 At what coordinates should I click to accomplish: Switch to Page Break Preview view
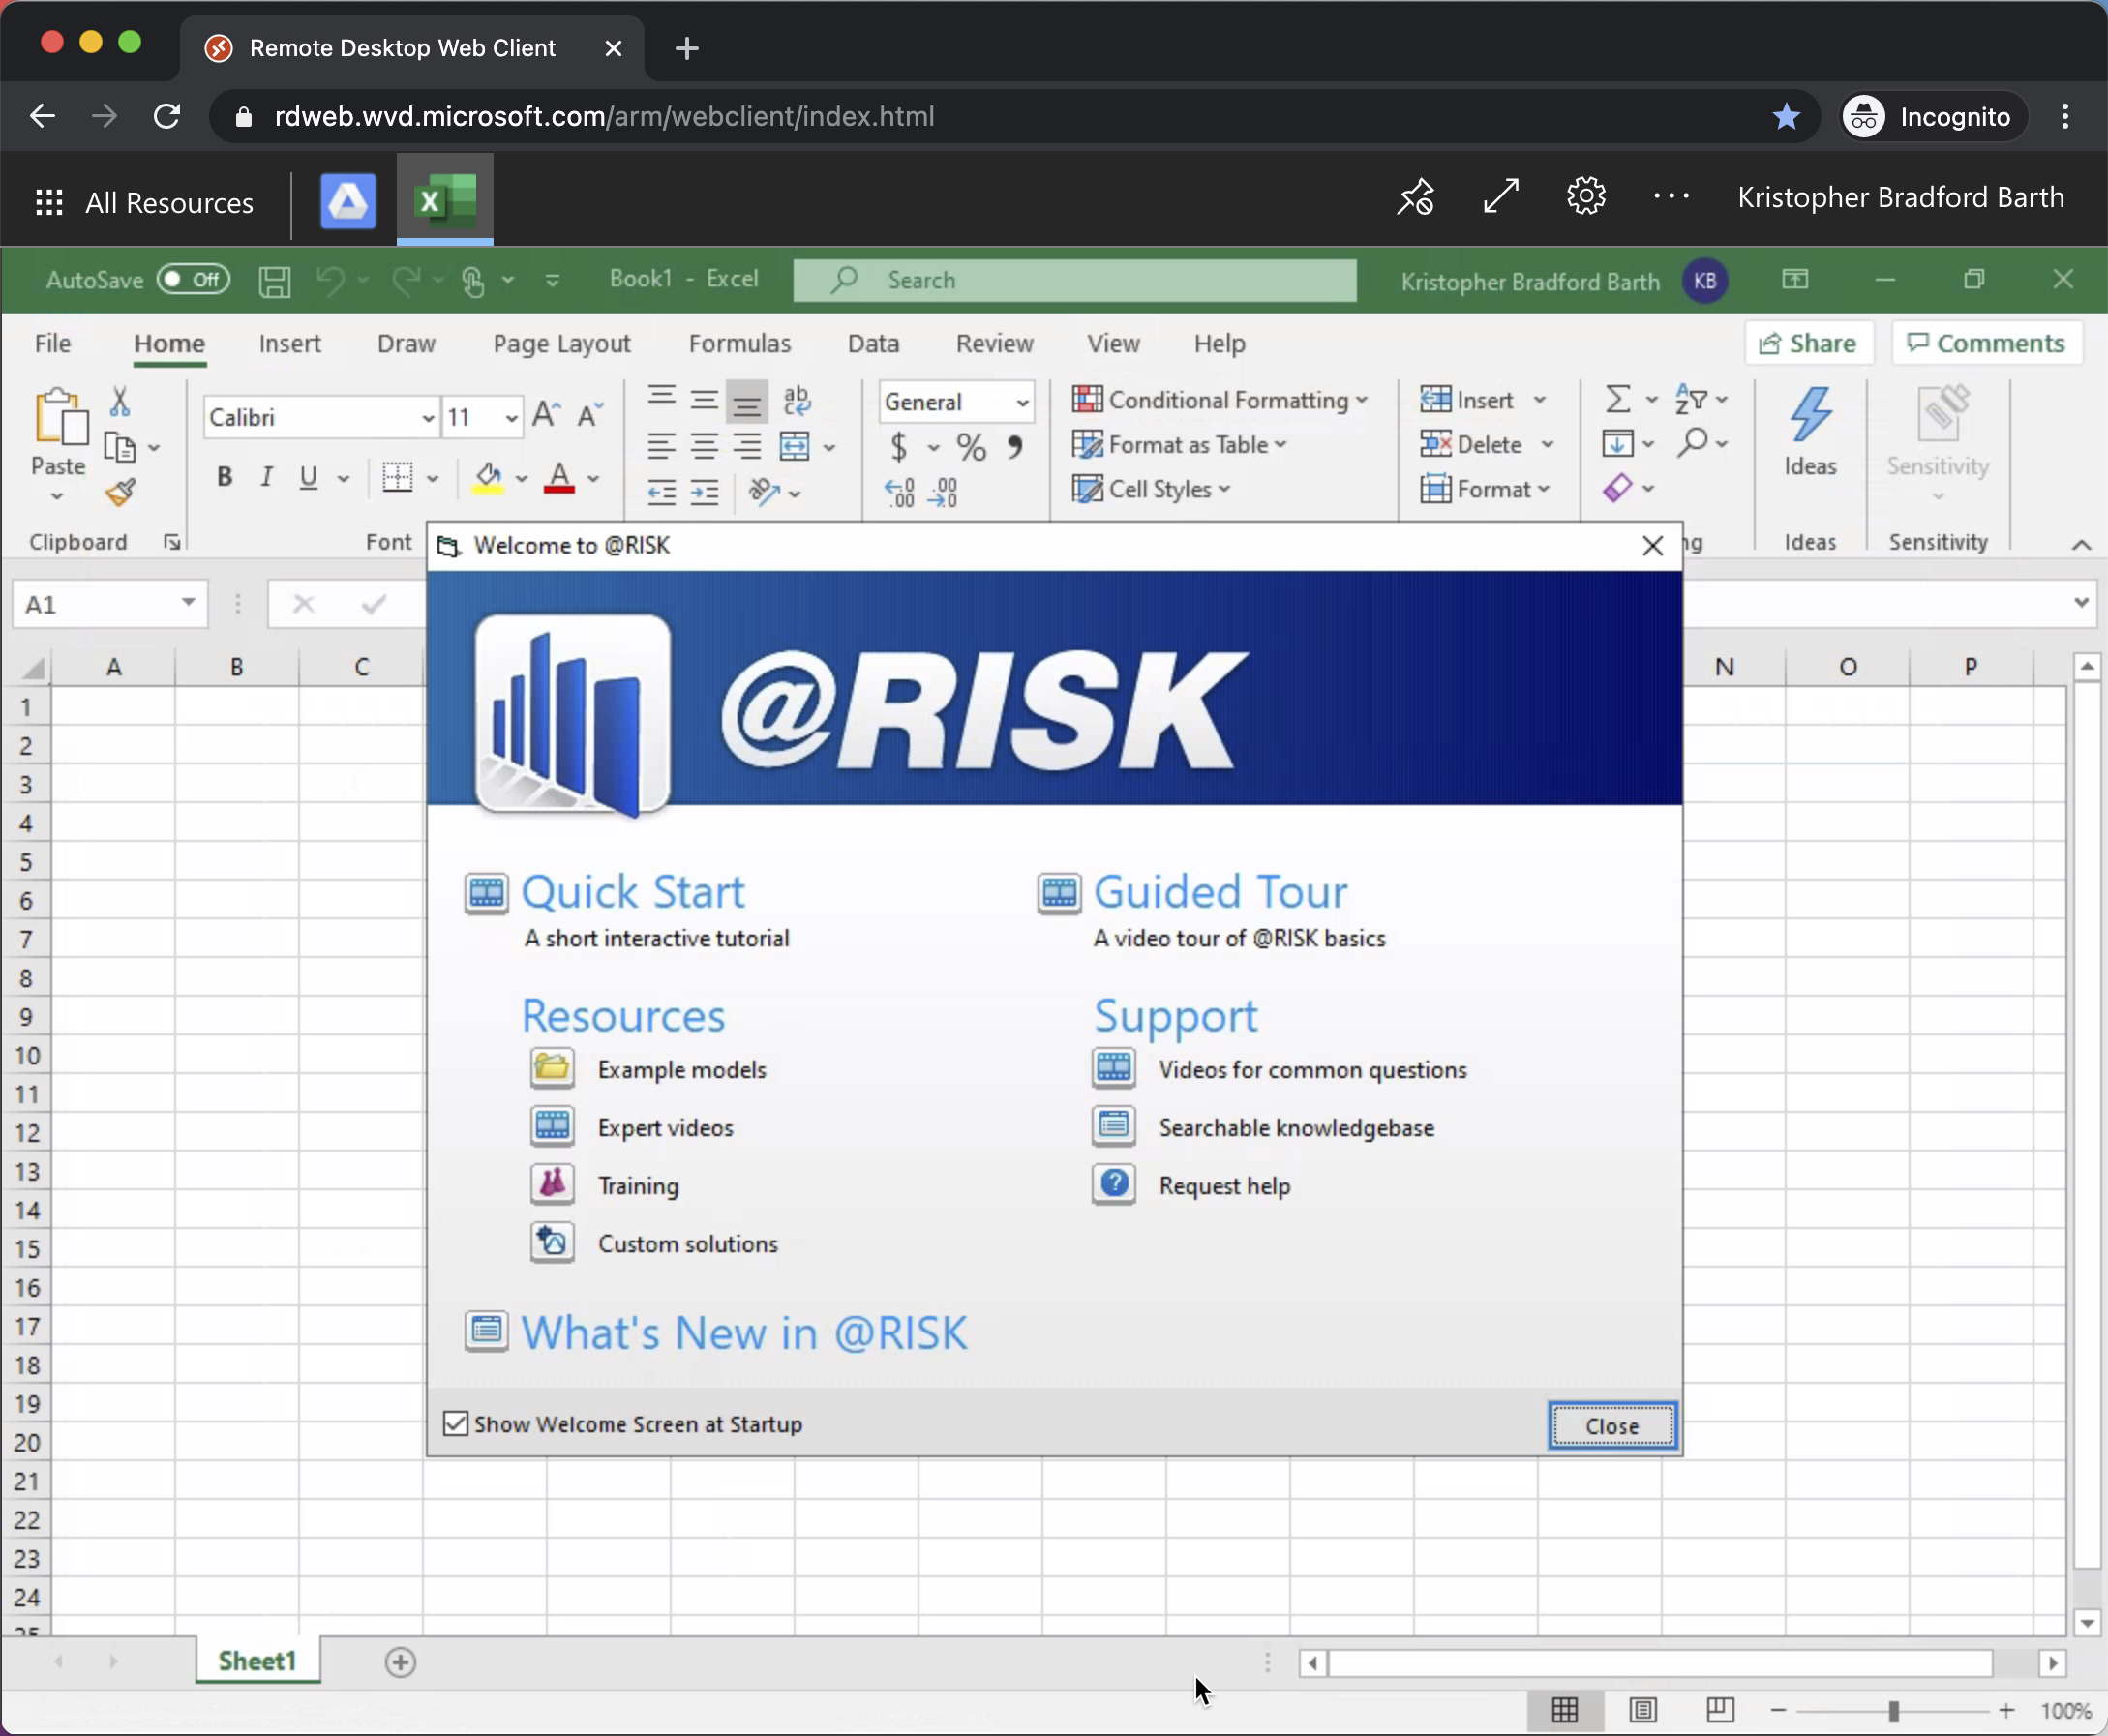1720,1710
